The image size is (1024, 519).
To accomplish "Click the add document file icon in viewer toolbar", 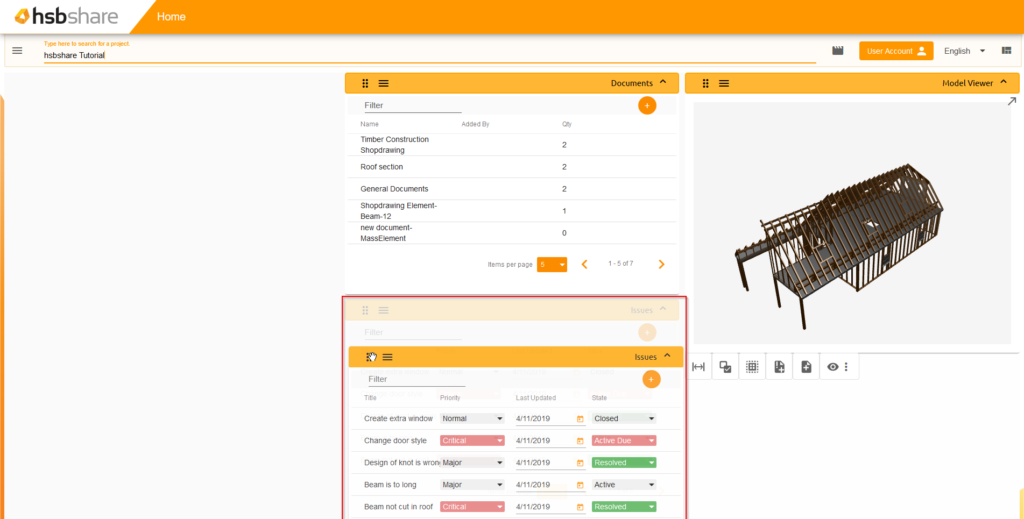I will pos(806,367).
